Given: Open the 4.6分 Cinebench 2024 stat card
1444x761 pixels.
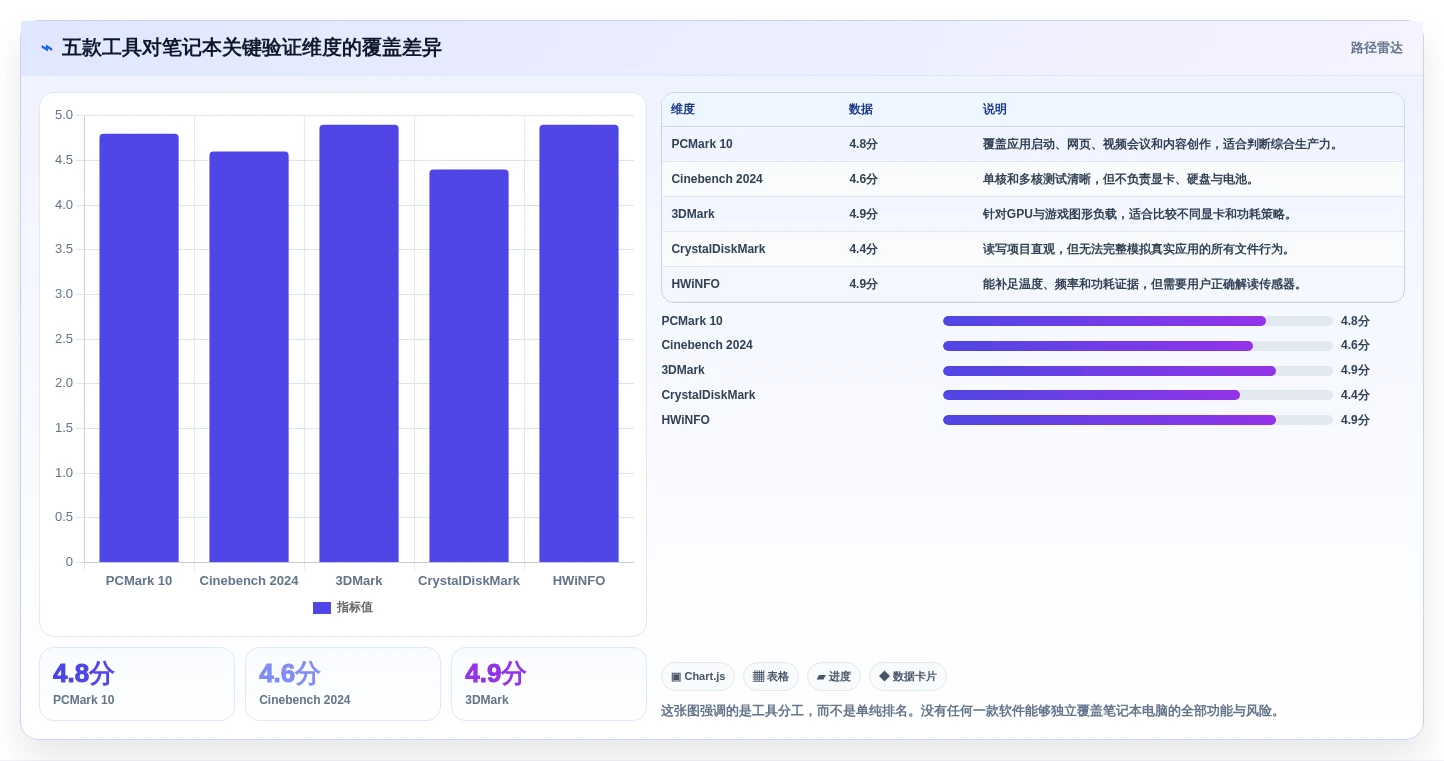Looking at the screenshot, I should [343, 684].
